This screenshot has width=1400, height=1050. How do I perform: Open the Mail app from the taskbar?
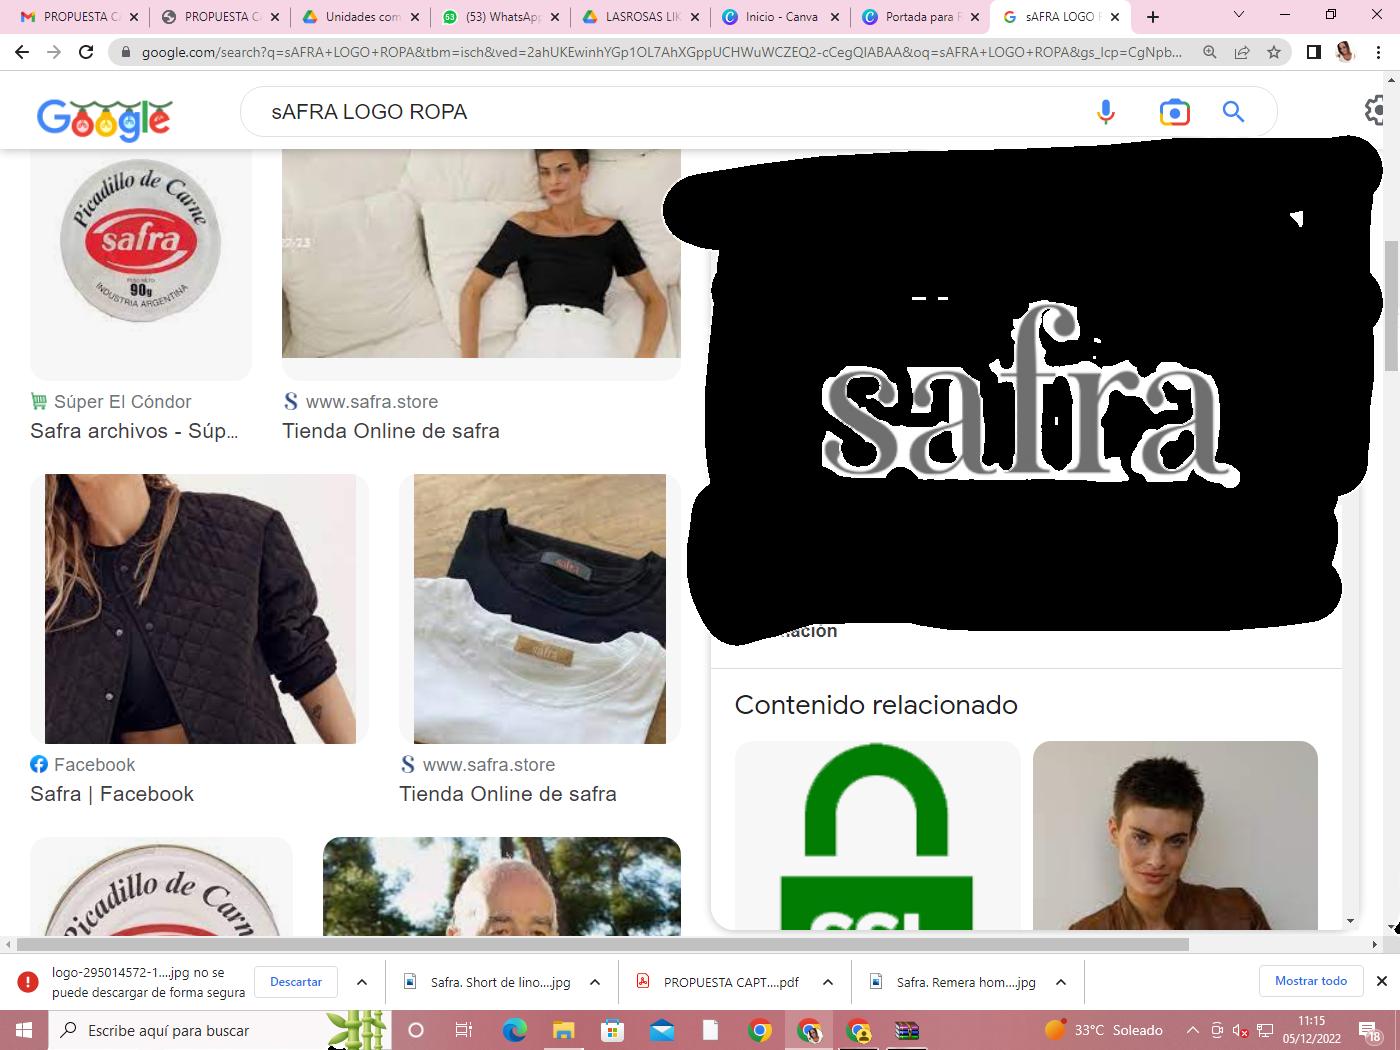tap(661, 1030)
